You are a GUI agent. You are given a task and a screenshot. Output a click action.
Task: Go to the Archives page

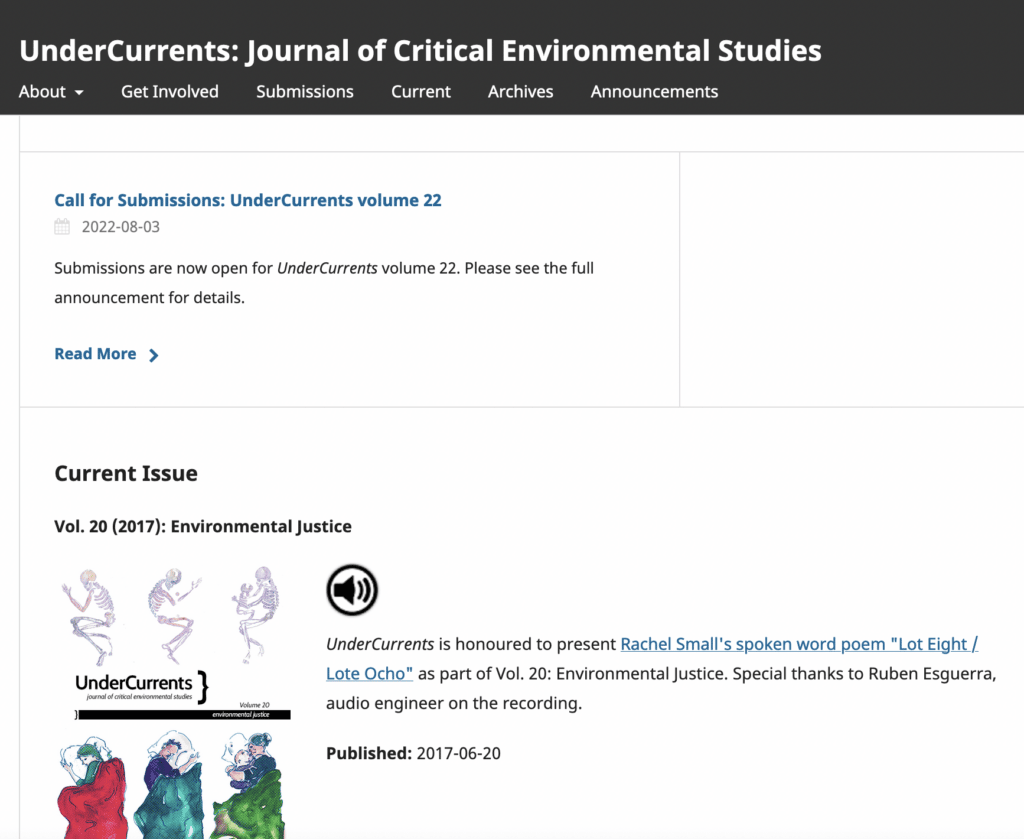point(520,91)
